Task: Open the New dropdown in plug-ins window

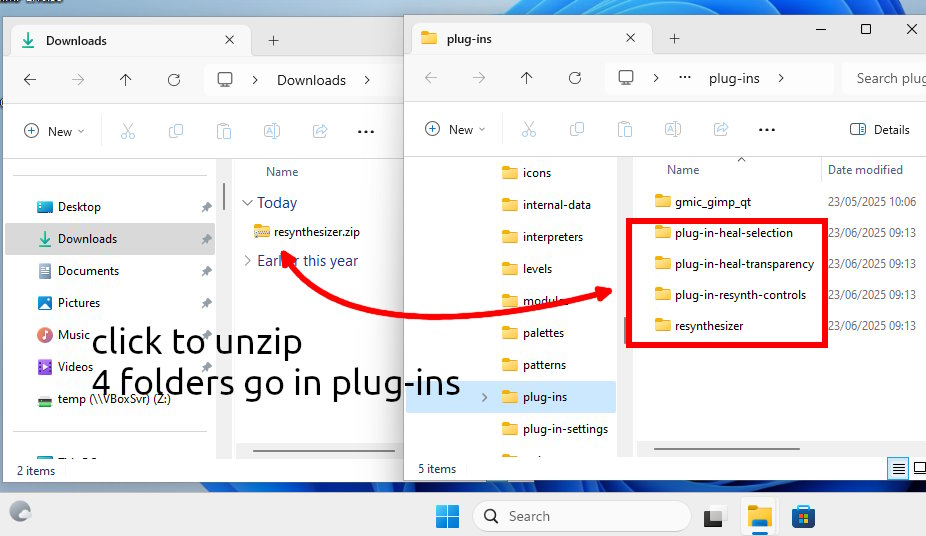Action: tap(455, 129)
